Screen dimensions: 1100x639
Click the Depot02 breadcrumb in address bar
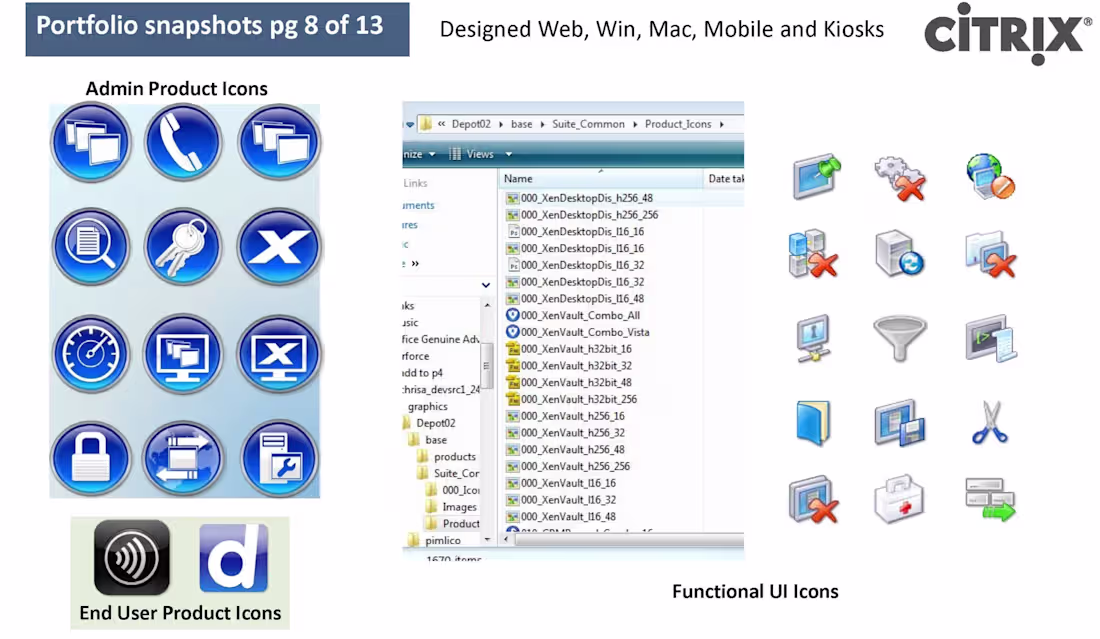[x=471, y=124]
